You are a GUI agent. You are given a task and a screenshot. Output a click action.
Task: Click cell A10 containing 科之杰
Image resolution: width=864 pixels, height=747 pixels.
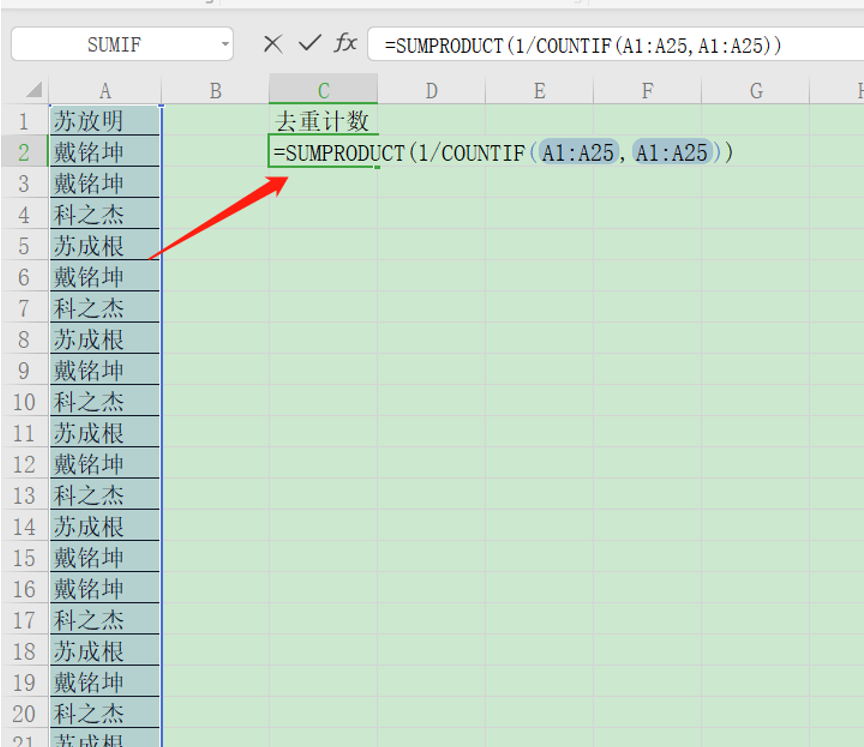pyautogui.click(x=105, y=401)
